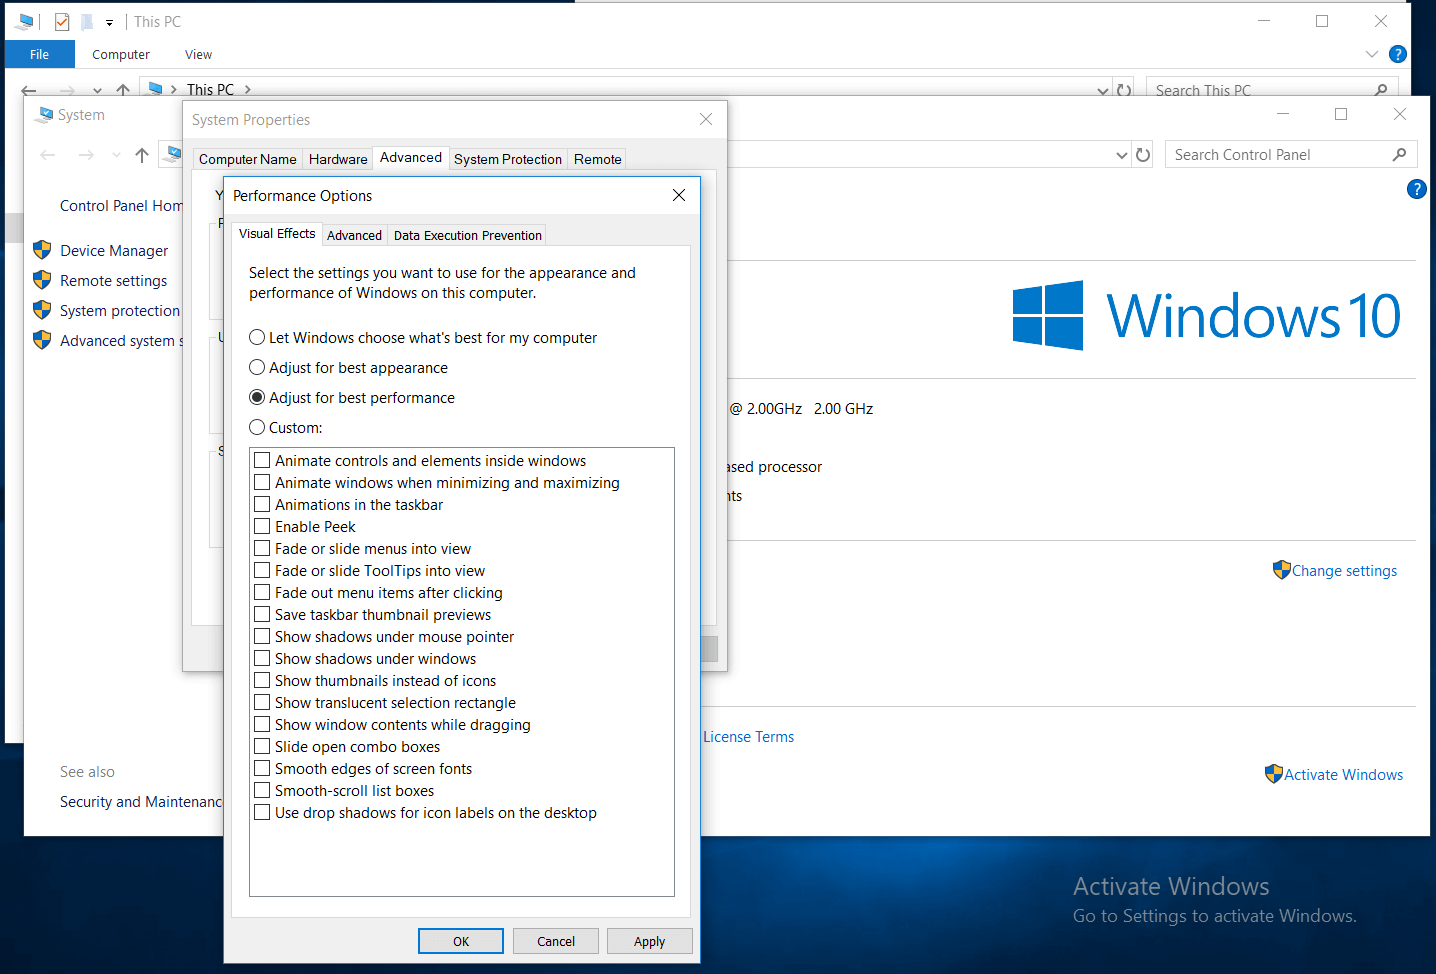Click the System protection shield icon

click(x=42, y=310)
